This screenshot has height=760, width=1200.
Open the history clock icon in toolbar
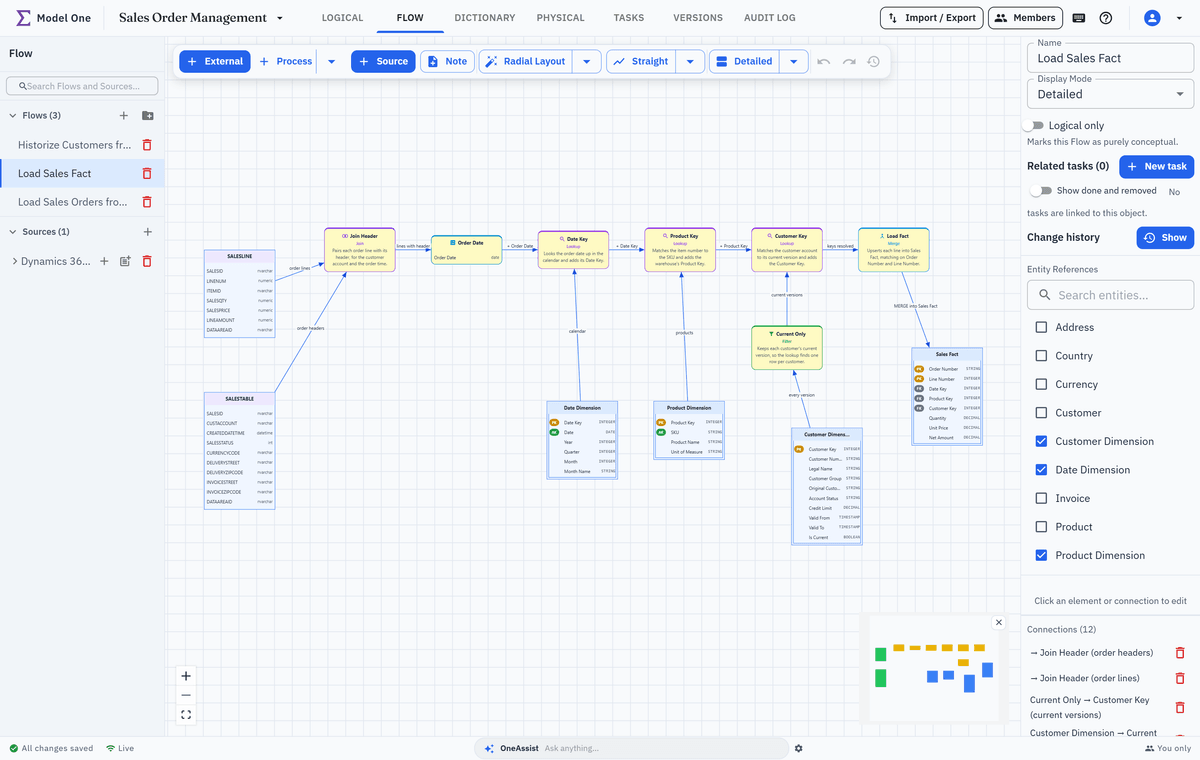coord(873,61)
